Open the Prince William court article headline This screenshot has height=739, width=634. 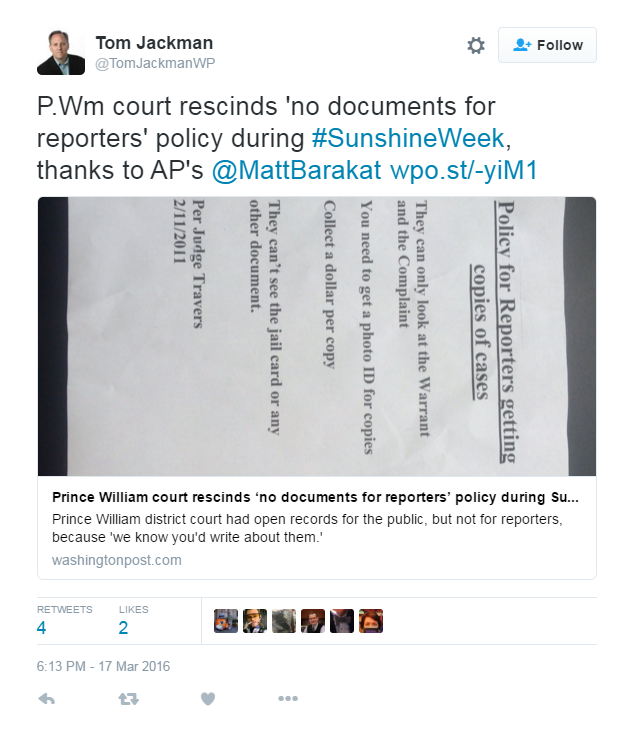(315, 497)
